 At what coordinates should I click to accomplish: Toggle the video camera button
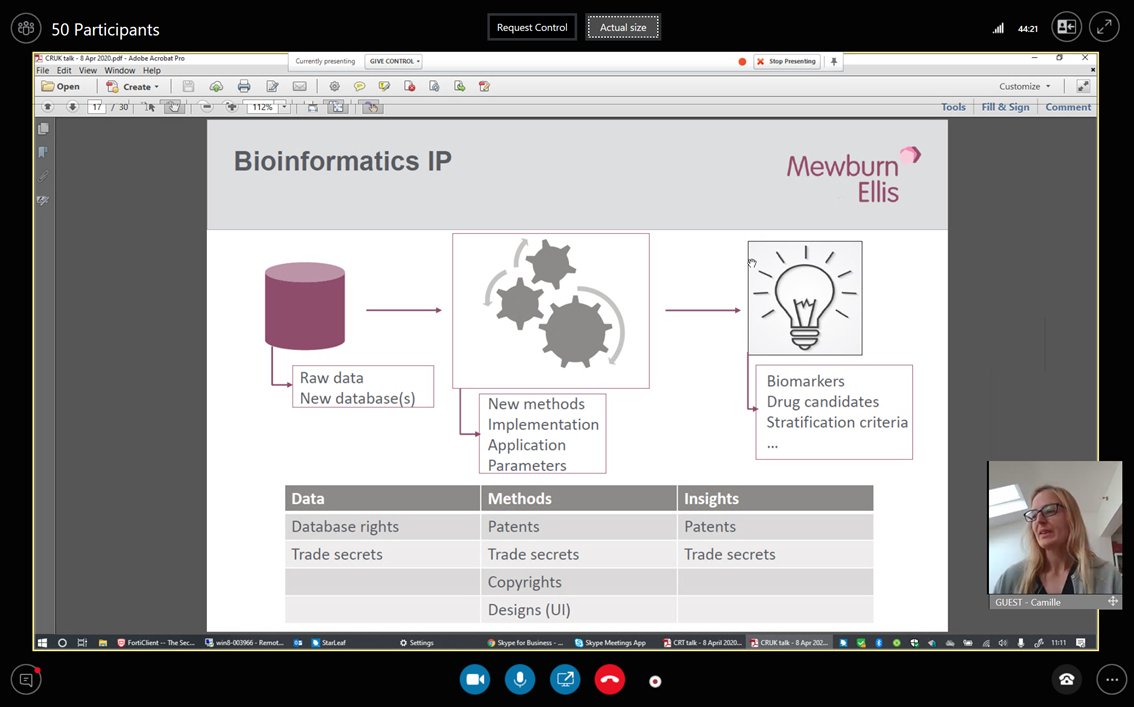(474, 680)
